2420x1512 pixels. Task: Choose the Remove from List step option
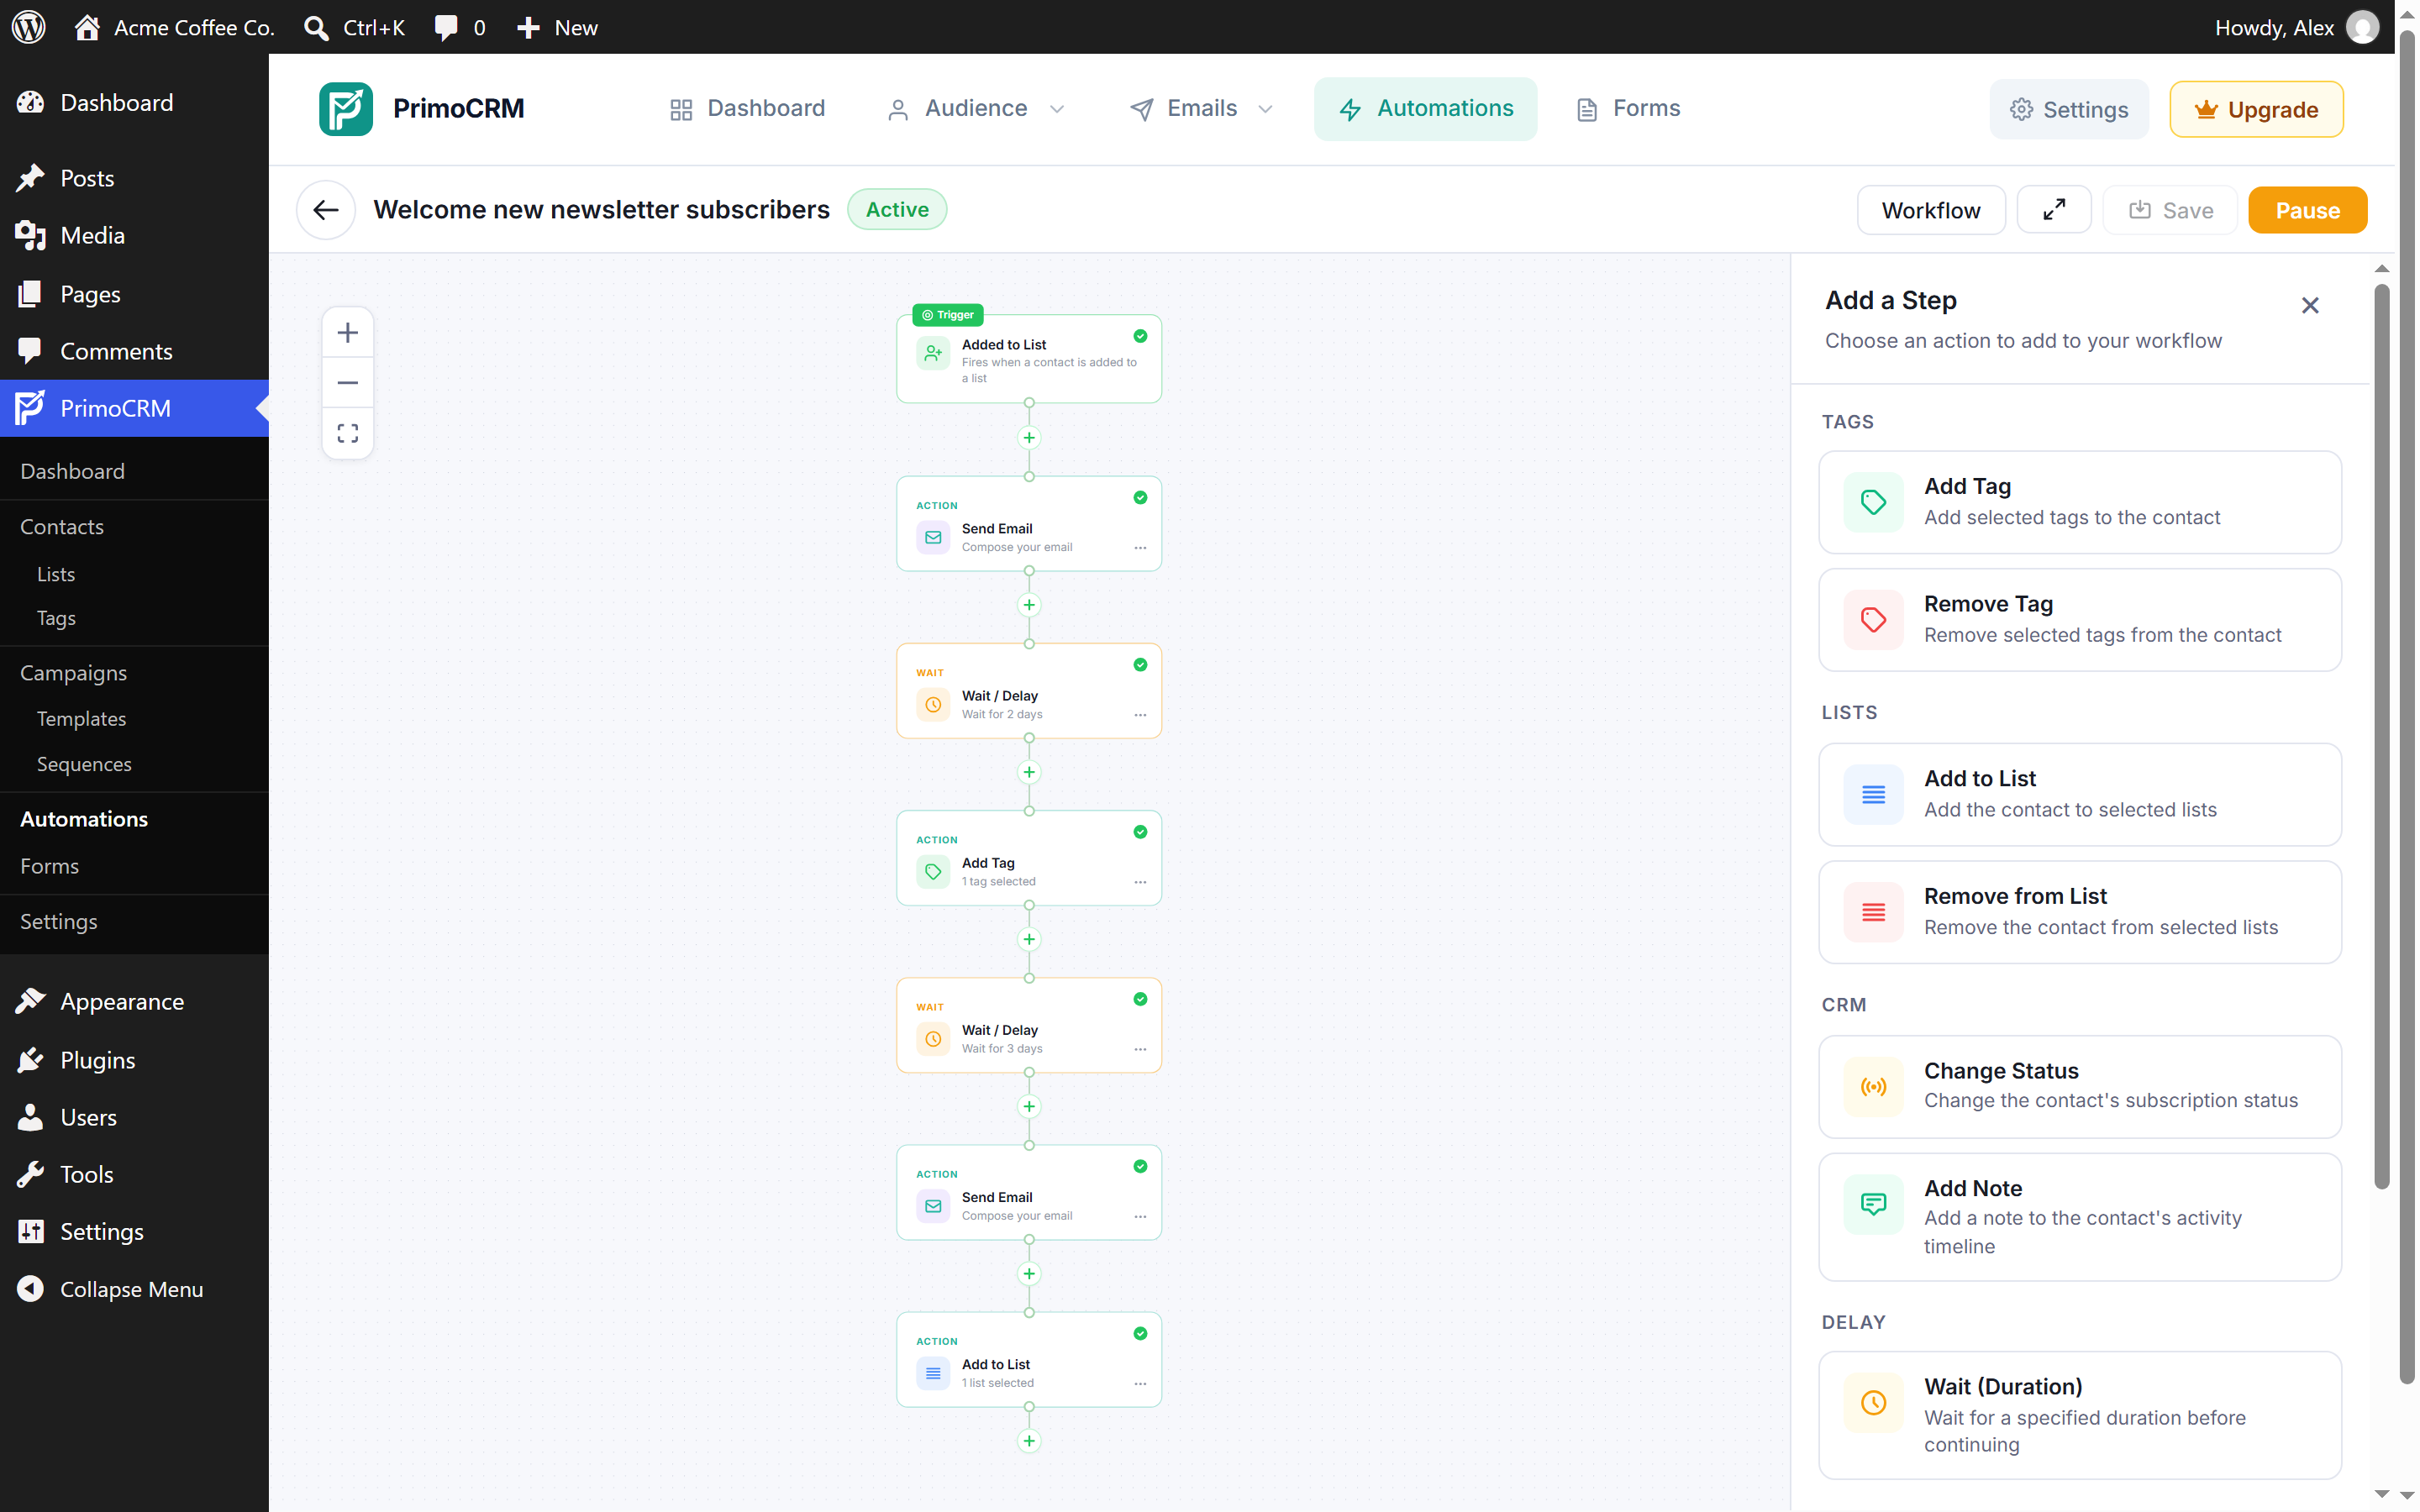[x=2079, y=912]
